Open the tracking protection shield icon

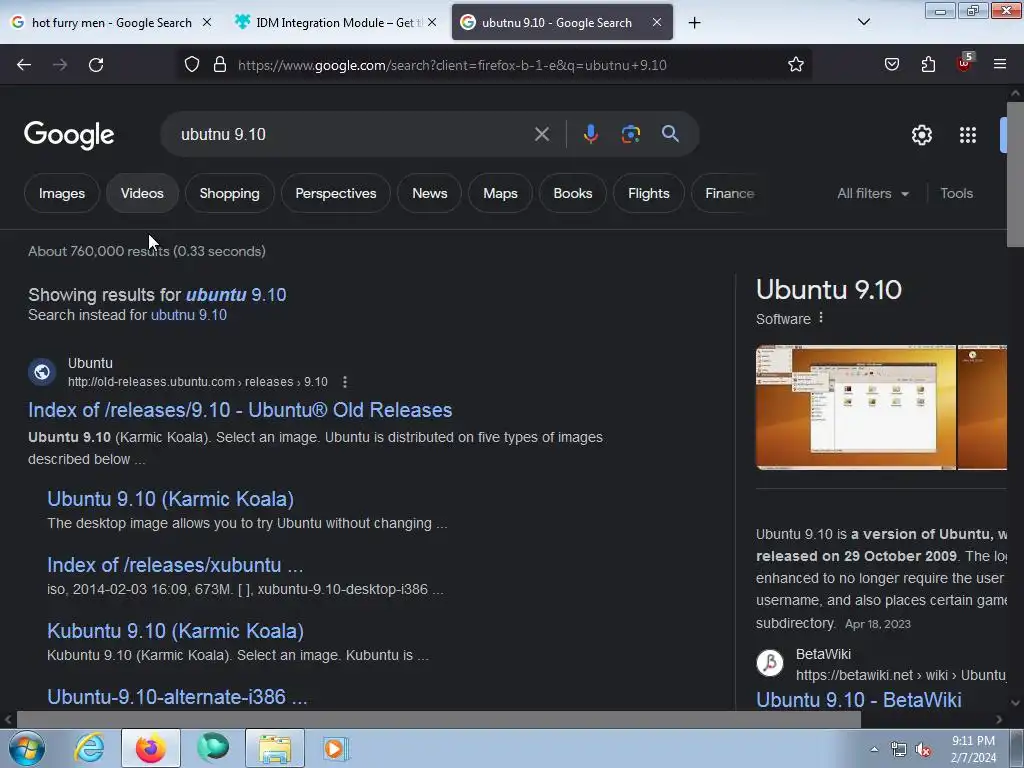click(x=191, y=65)
